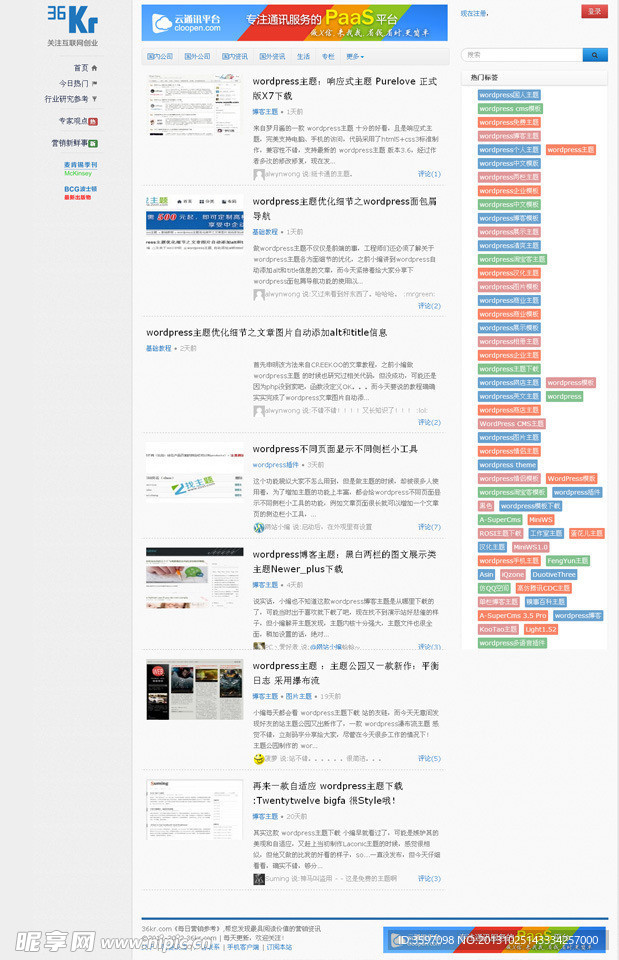Select the WordPress CMS主题 tag
This screenshot has height=960, width=619.
coord(511,424)
